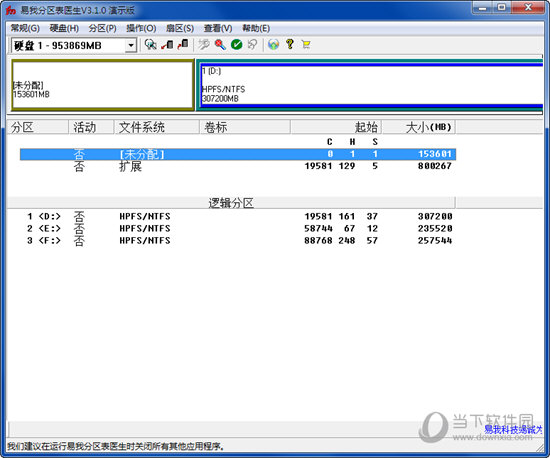Click the 活动 column header
The height and width of the screenshot is (458, 550).
[91, 127]
